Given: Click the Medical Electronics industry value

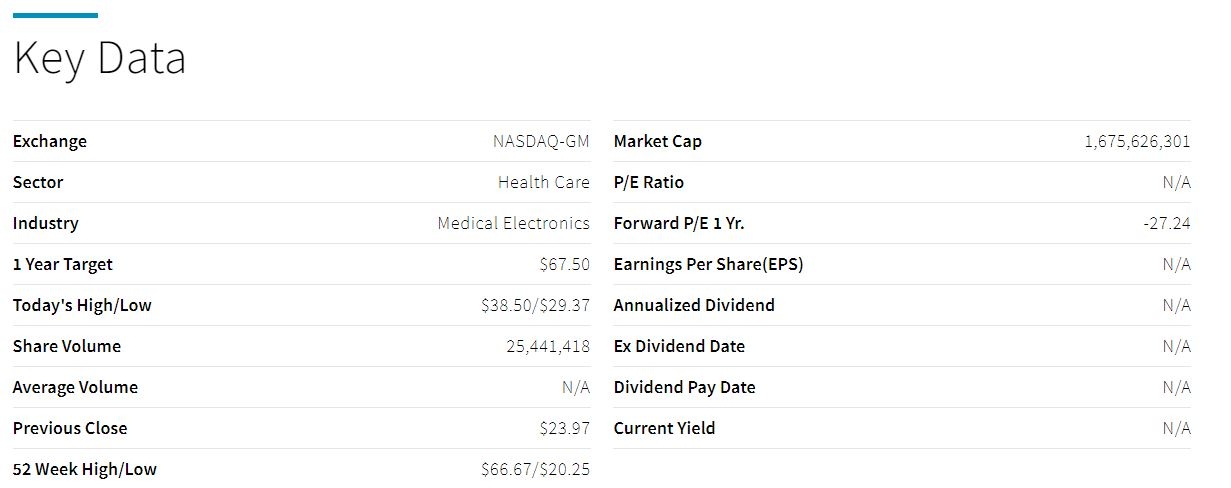Looking at the screenshot, I should pyautogui.click(x=514, y=223).
